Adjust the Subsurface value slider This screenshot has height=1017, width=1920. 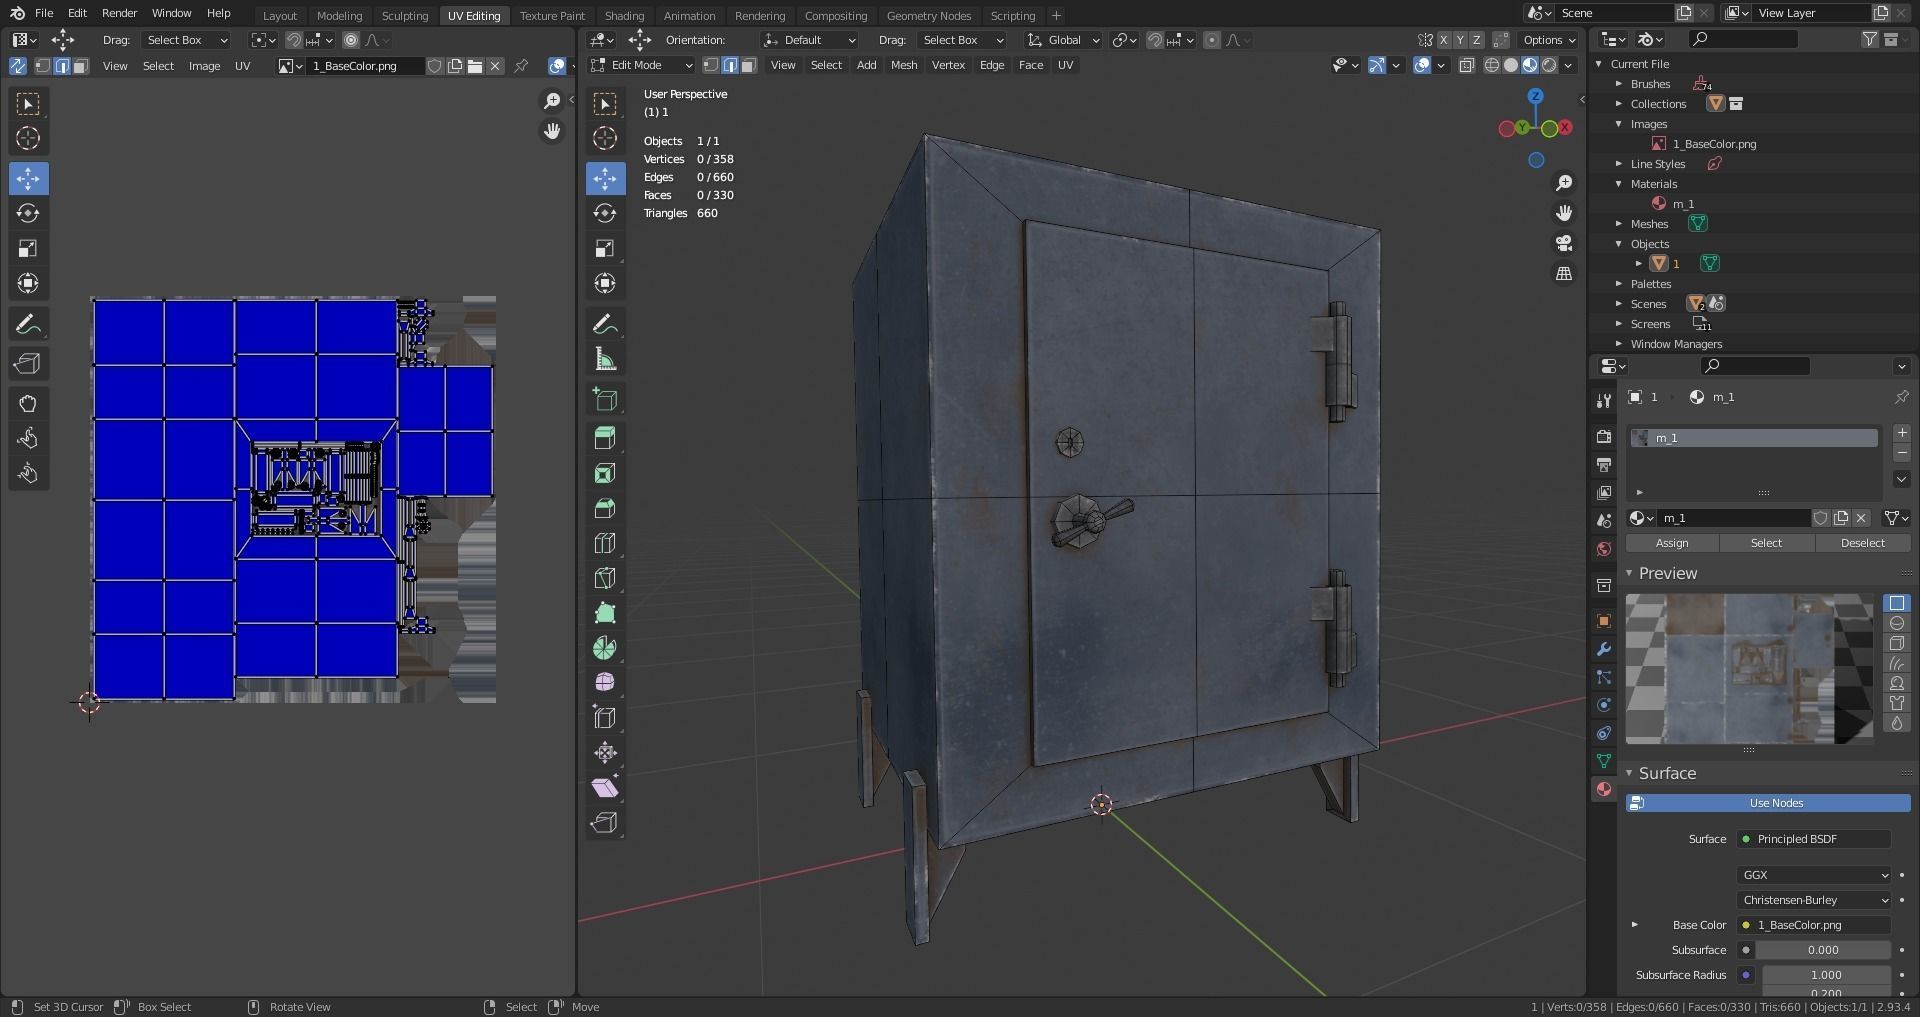point(1823,950)
